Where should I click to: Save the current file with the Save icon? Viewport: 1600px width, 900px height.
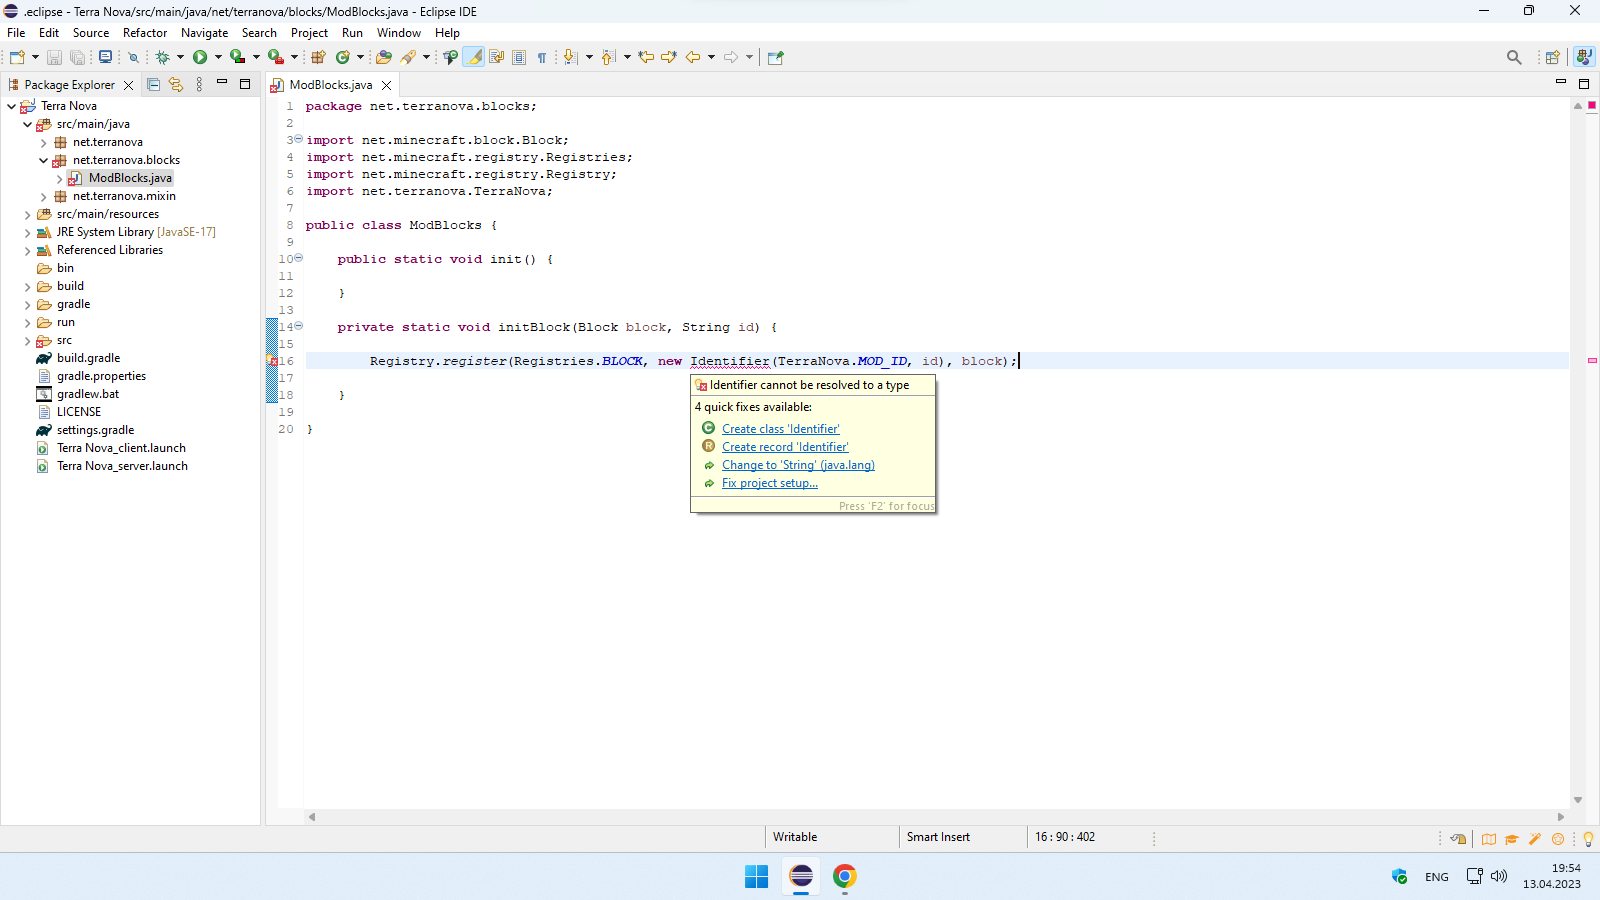(x=53, y=57)
